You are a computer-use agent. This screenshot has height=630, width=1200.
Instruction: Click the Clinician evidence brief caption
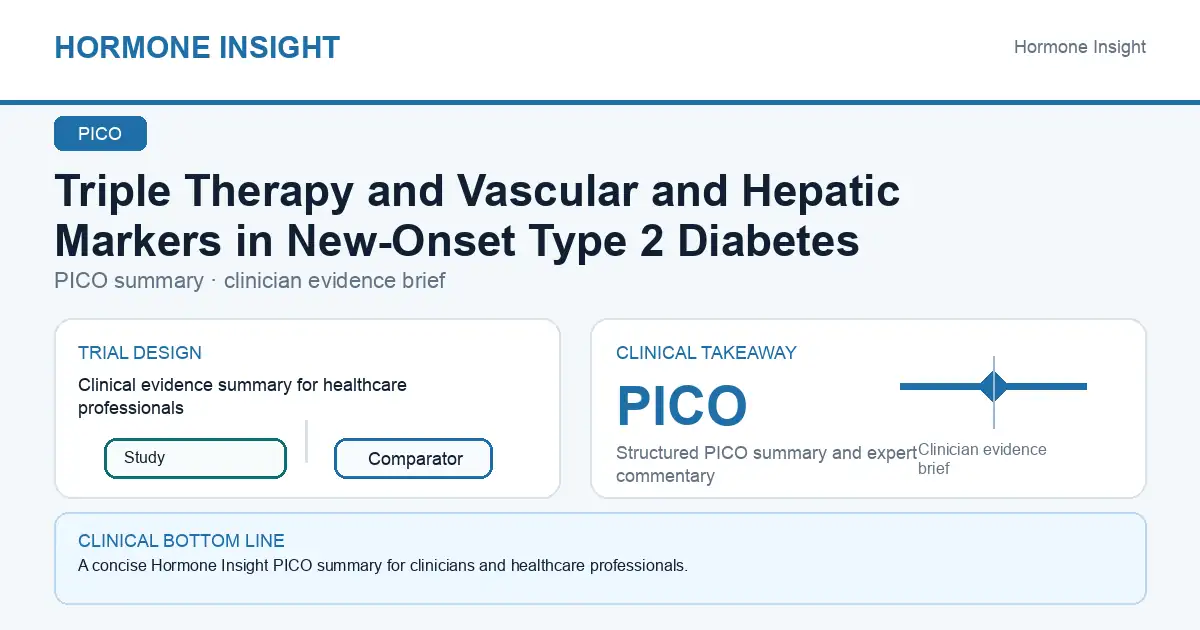click(x=982, y=459)
